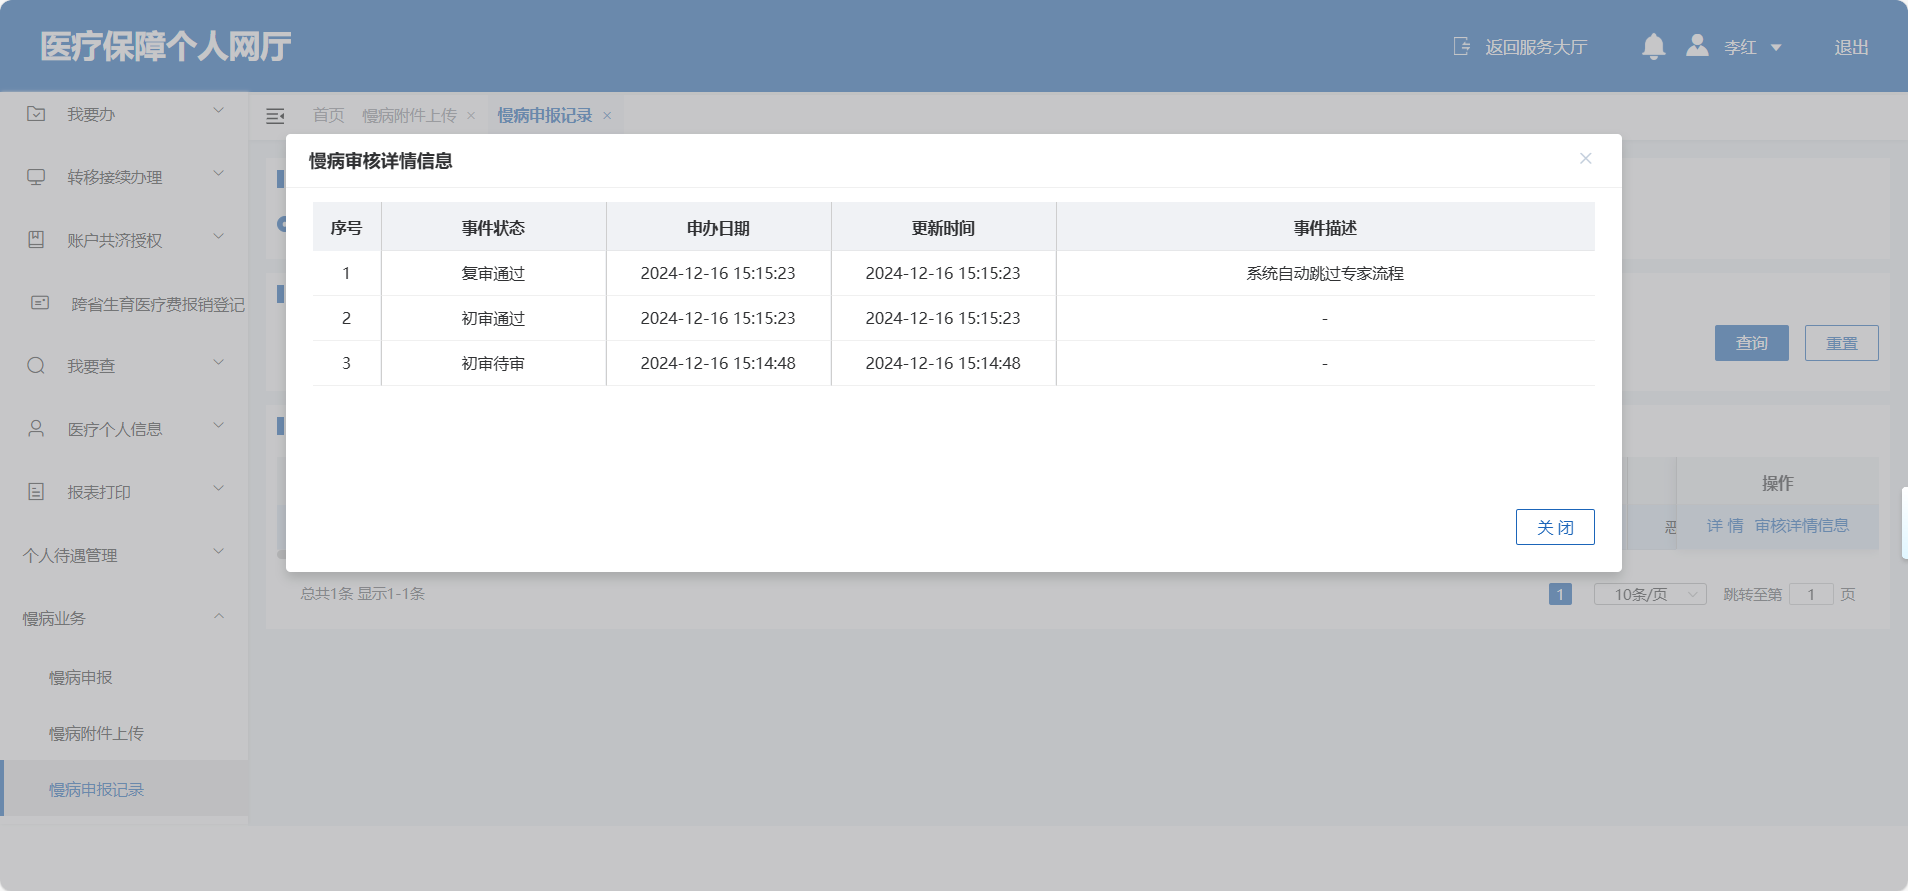This screenshot has width=1908, height=891.
Task: Close the 慢病审核详情信息 dialog with X
Action: click(x=1585, y=159)
